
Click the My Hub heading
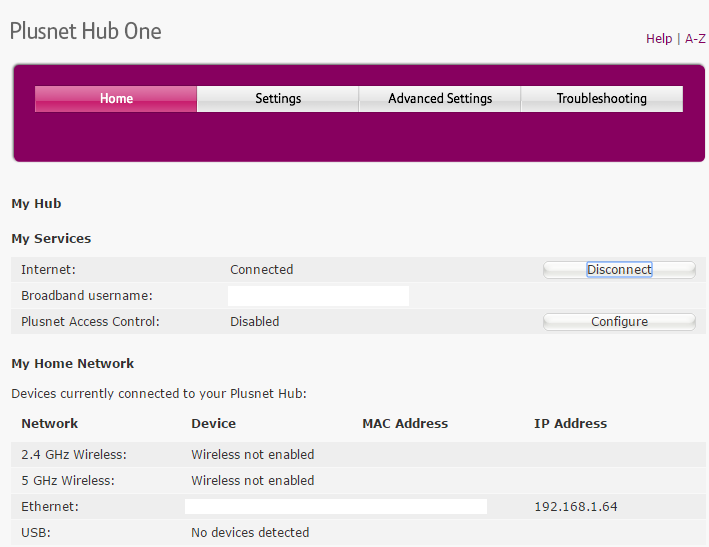[36, 204]
